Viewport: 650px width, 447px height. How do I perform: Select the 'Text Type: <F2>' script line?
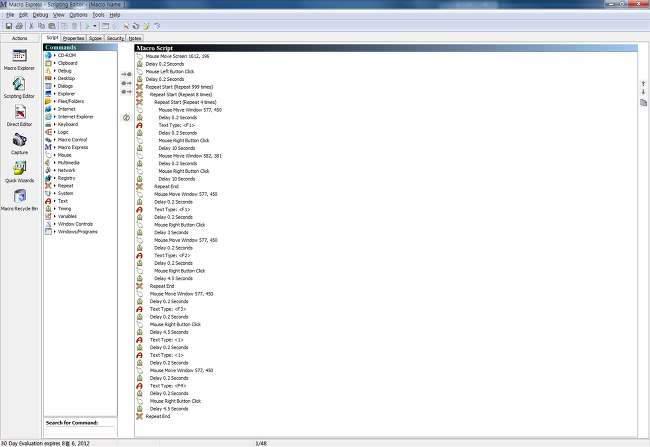[172, 255]
